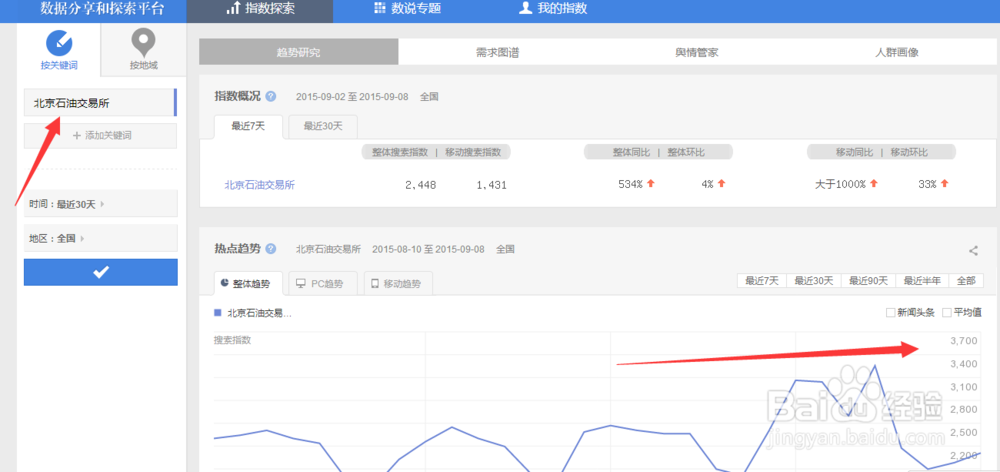Click the grid icon in 数说专题

tap(379, 8)
